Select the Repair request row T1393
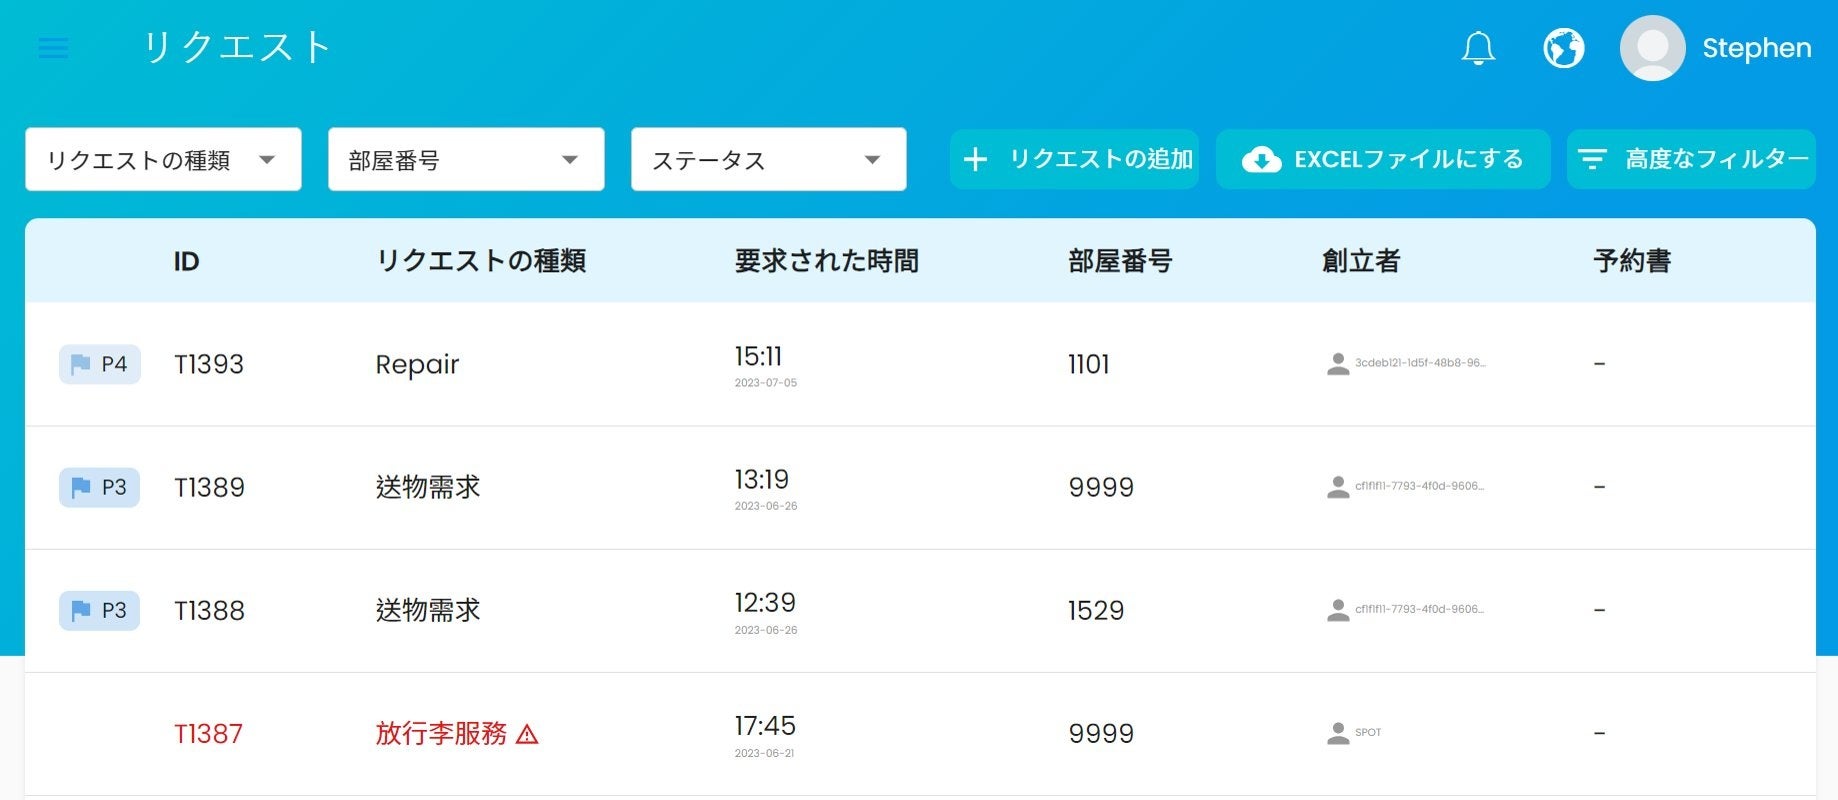Screen dimensions: 1838x800 [x=417, y=364]
